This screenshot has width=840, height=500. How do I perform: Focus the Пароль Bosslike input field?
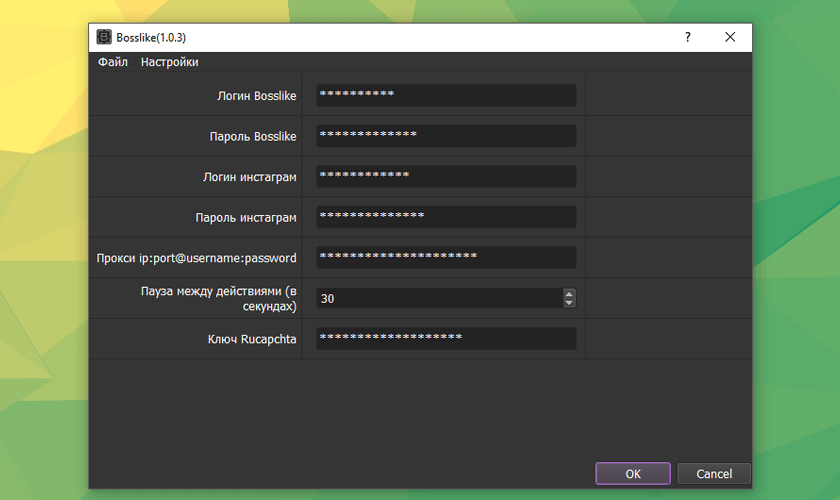[x=446, y=136]
